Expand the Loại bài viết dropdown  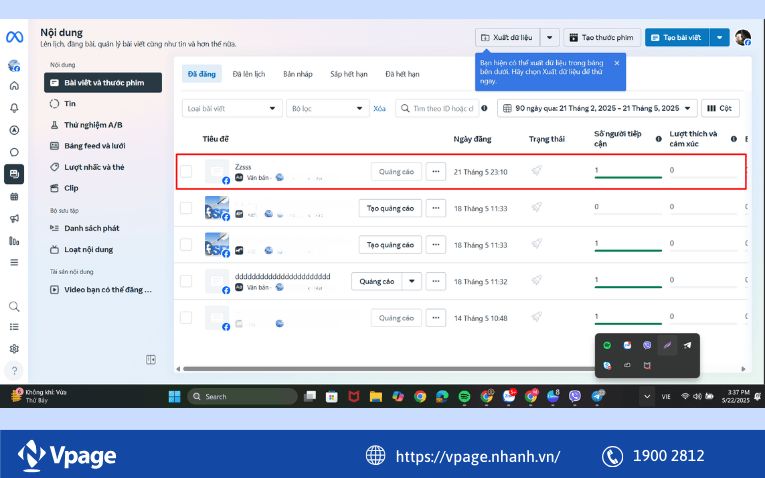pos(232,108)
